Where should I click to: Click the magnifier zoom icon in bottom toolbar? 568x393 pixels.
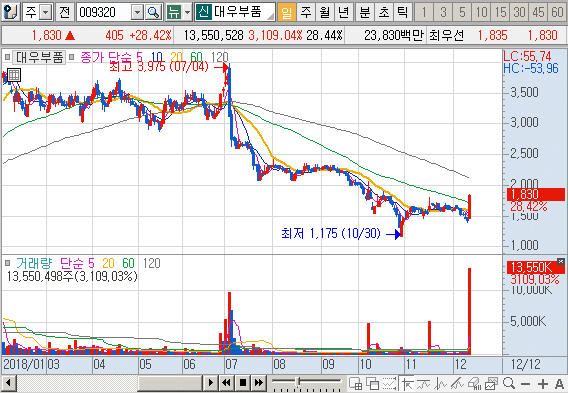pos(509,383)
